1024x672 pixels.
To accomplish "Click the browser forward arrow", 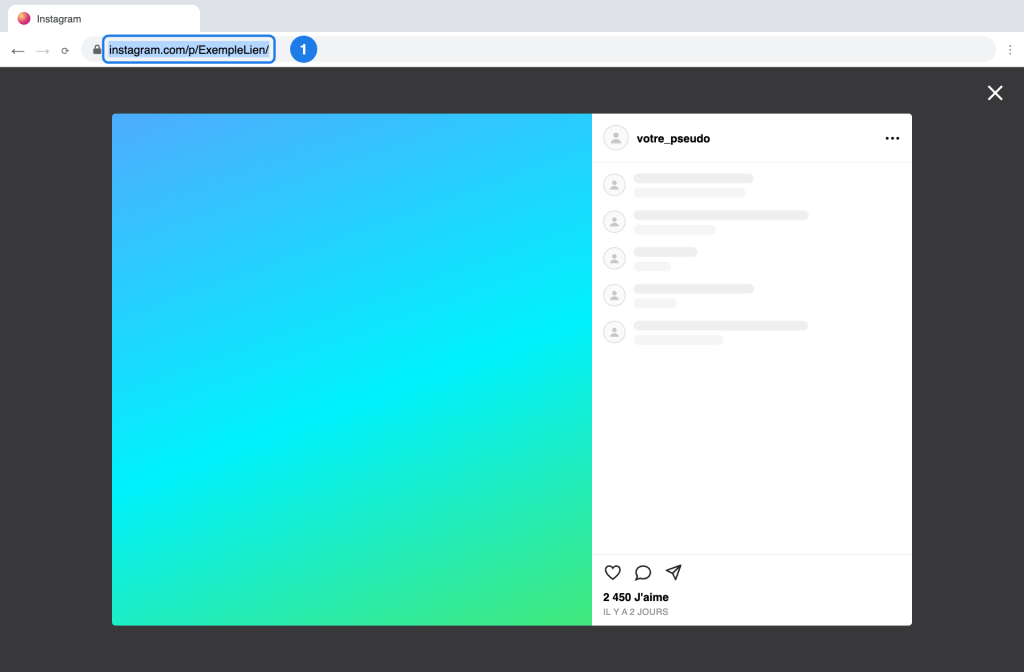I will coord(42,51).
